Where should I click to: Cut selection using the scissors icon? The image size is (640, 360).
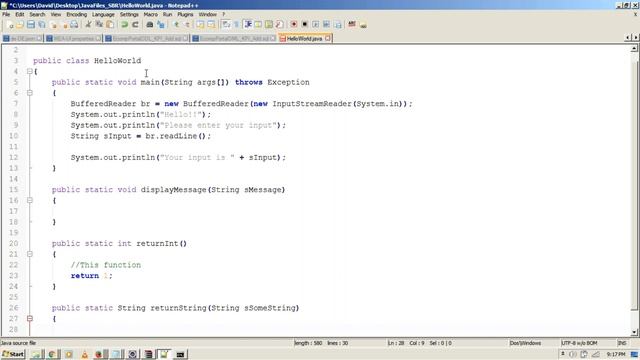(88, 25)
